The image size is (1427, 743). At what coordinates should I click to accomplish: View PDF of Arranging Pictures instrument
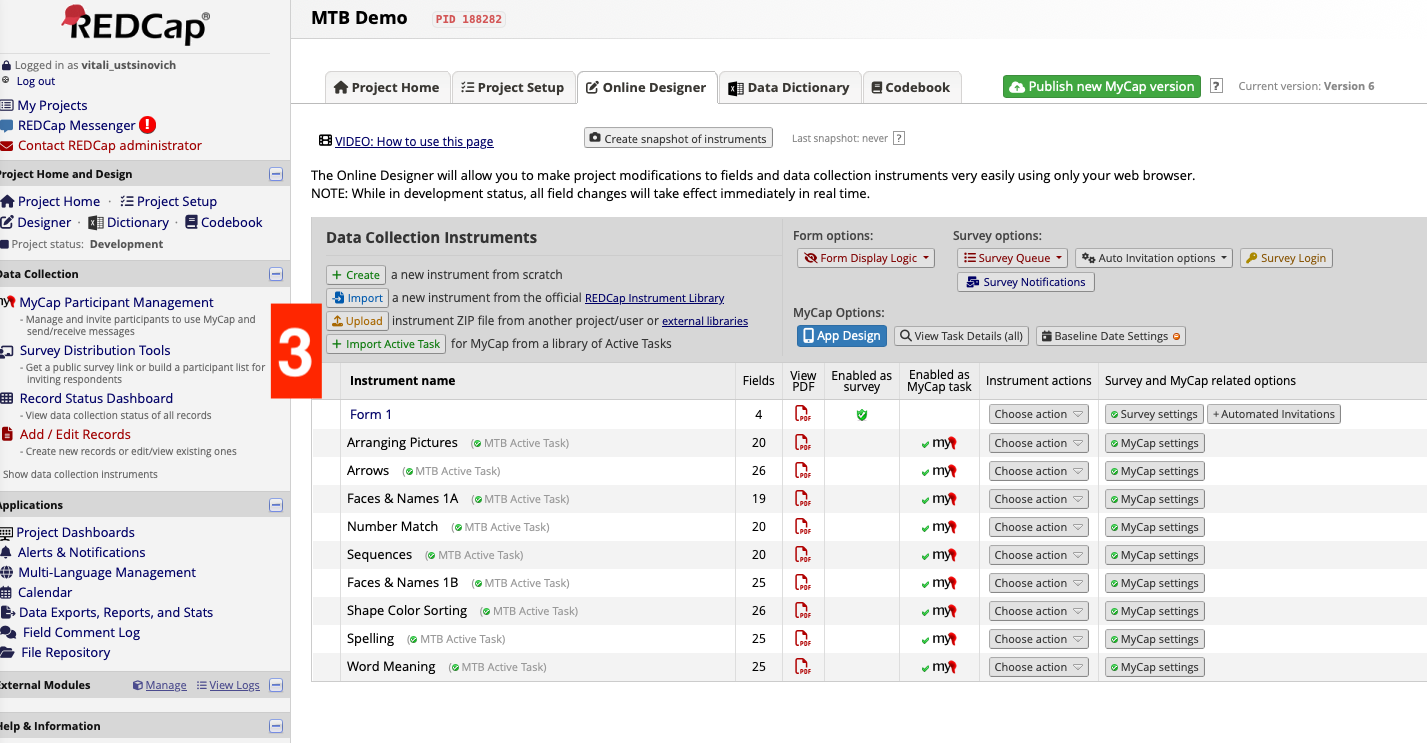803,442
